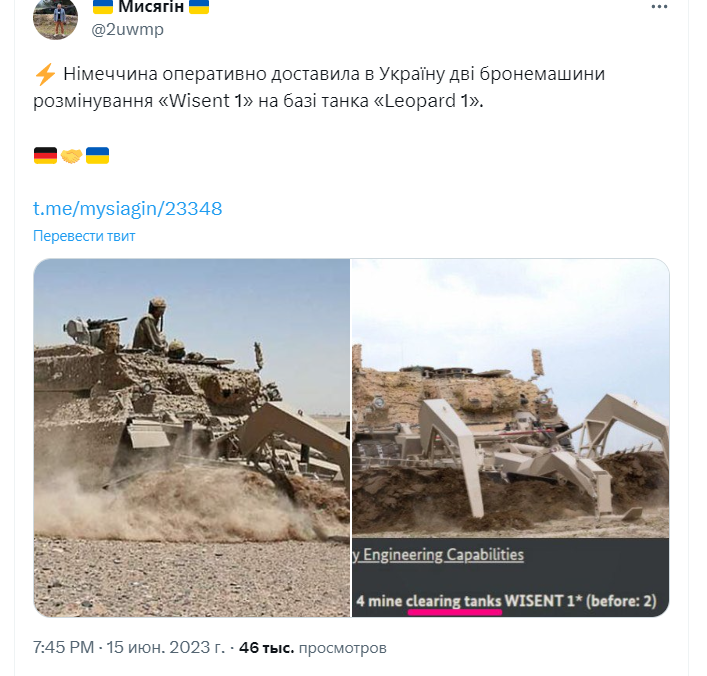
Task: Follow the t.me/mysiagin/23348 link
Action: click(x=128, y=209)
